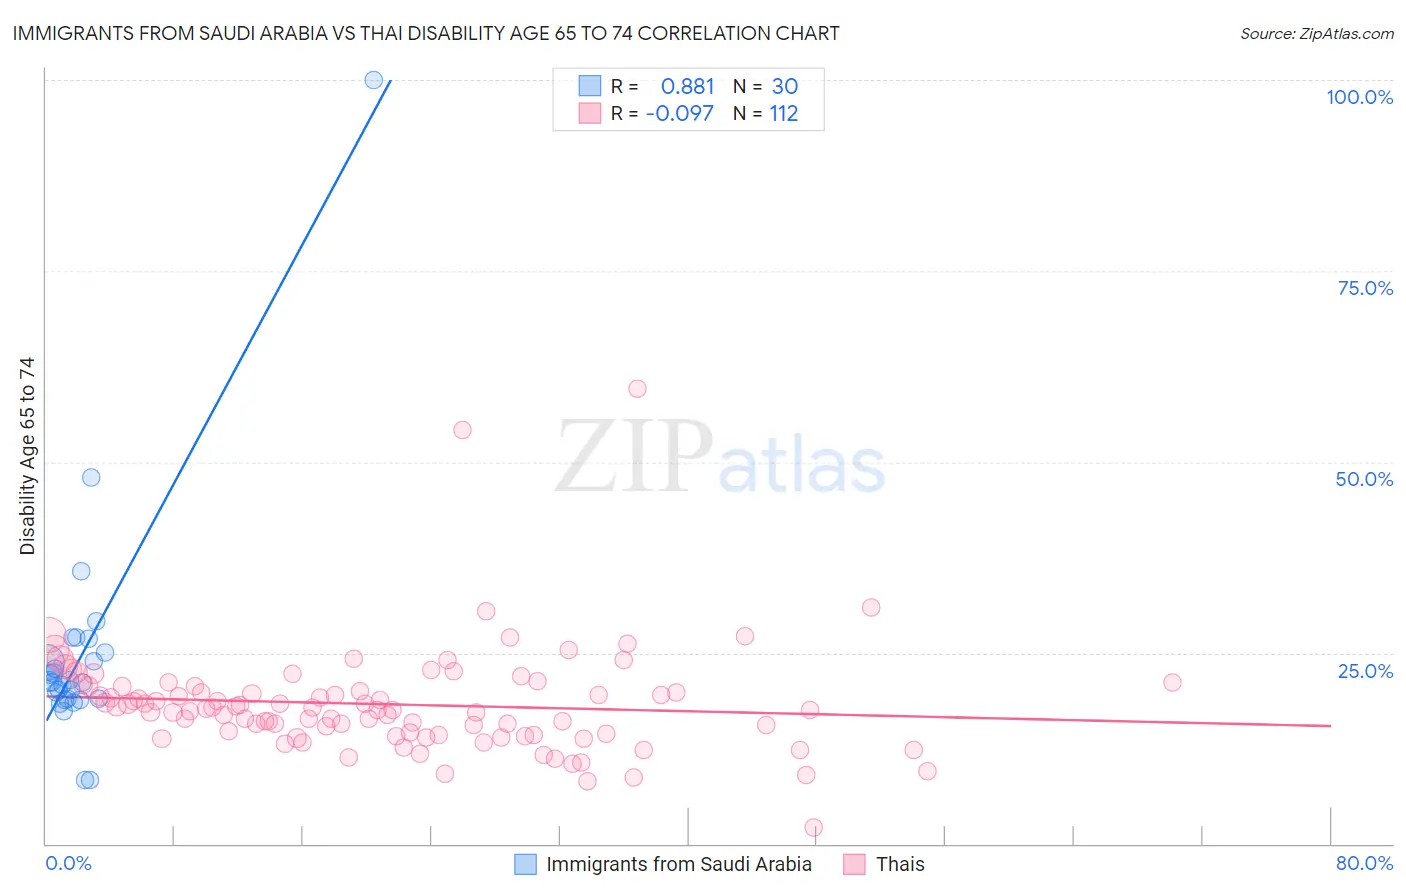
Task: Select the blue outlier point at 100%
Action: [x=374, y=80]
